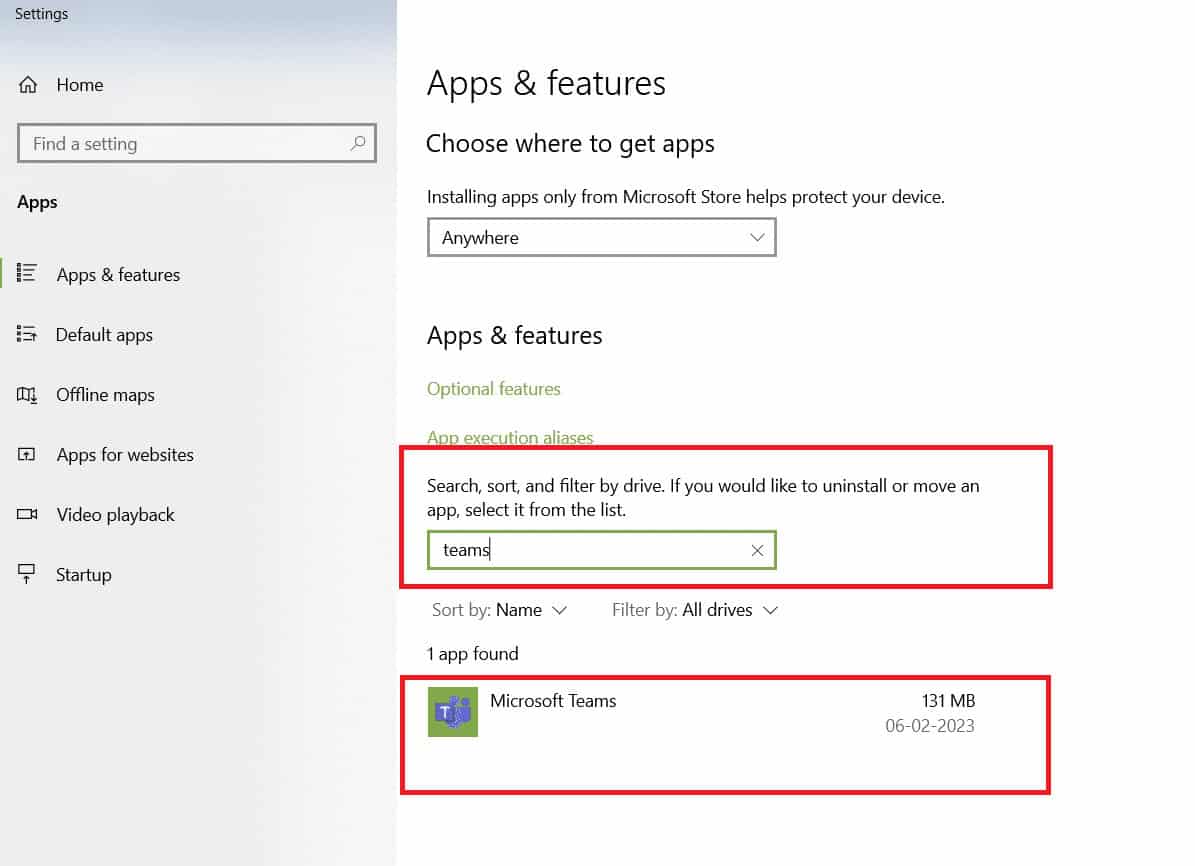
Task: Click the Apps section heading
Action: pos(37,201)
